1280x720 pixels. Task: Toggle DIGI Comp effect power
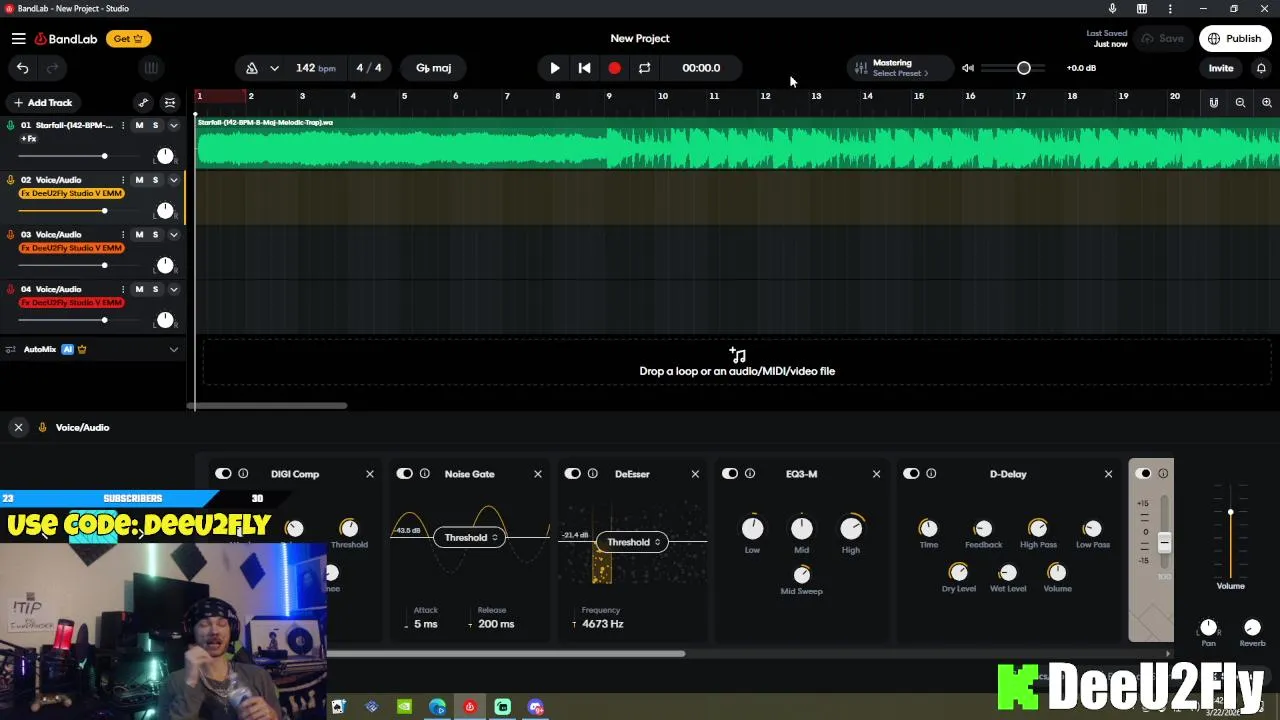[x=223, y=474]
